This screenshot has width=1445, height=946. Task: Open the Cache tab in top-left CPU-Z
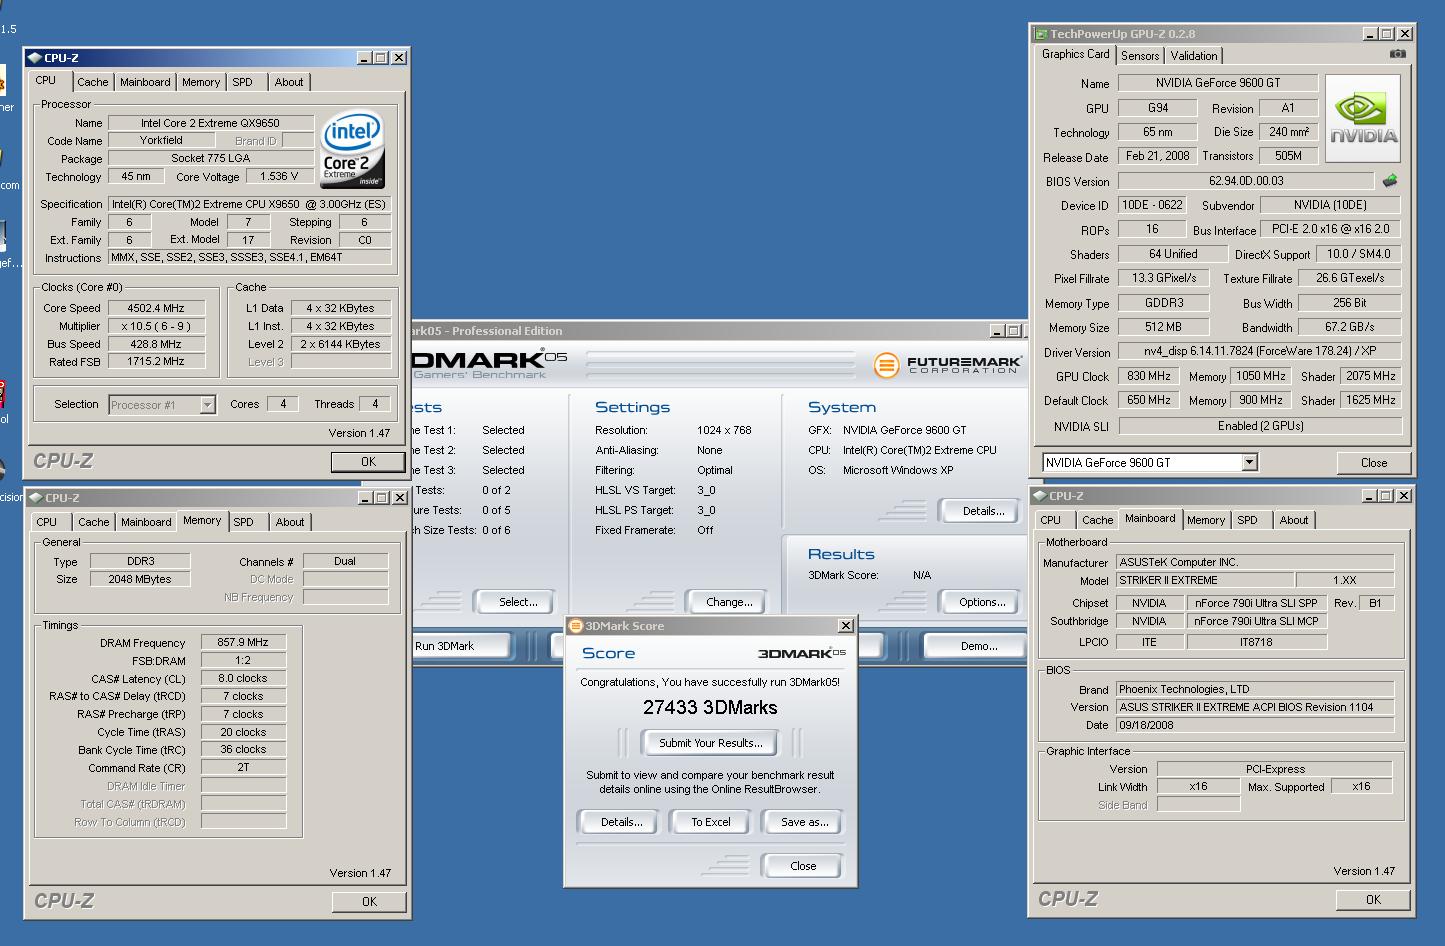[x=92, y=82]
